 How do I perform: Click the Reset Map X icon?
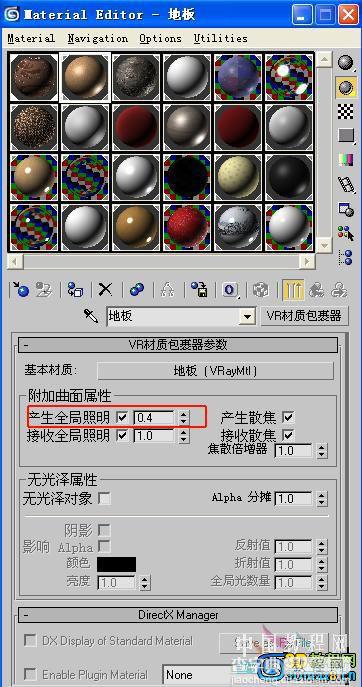point(105,290)
